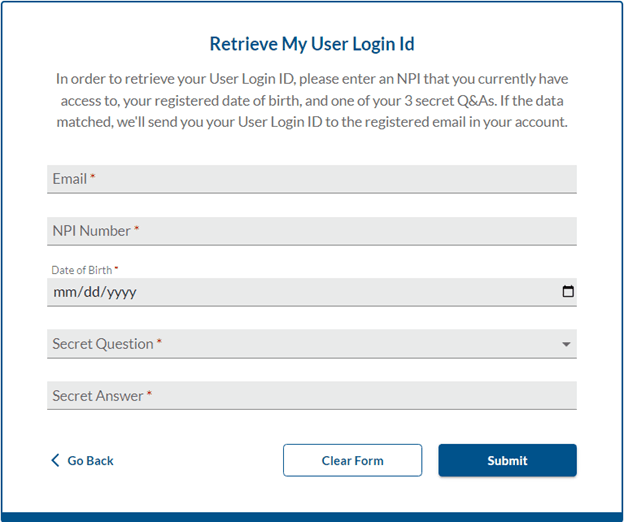Go Back to the previous page
This screenshot has width=624, height=522.
click(82, 460)
